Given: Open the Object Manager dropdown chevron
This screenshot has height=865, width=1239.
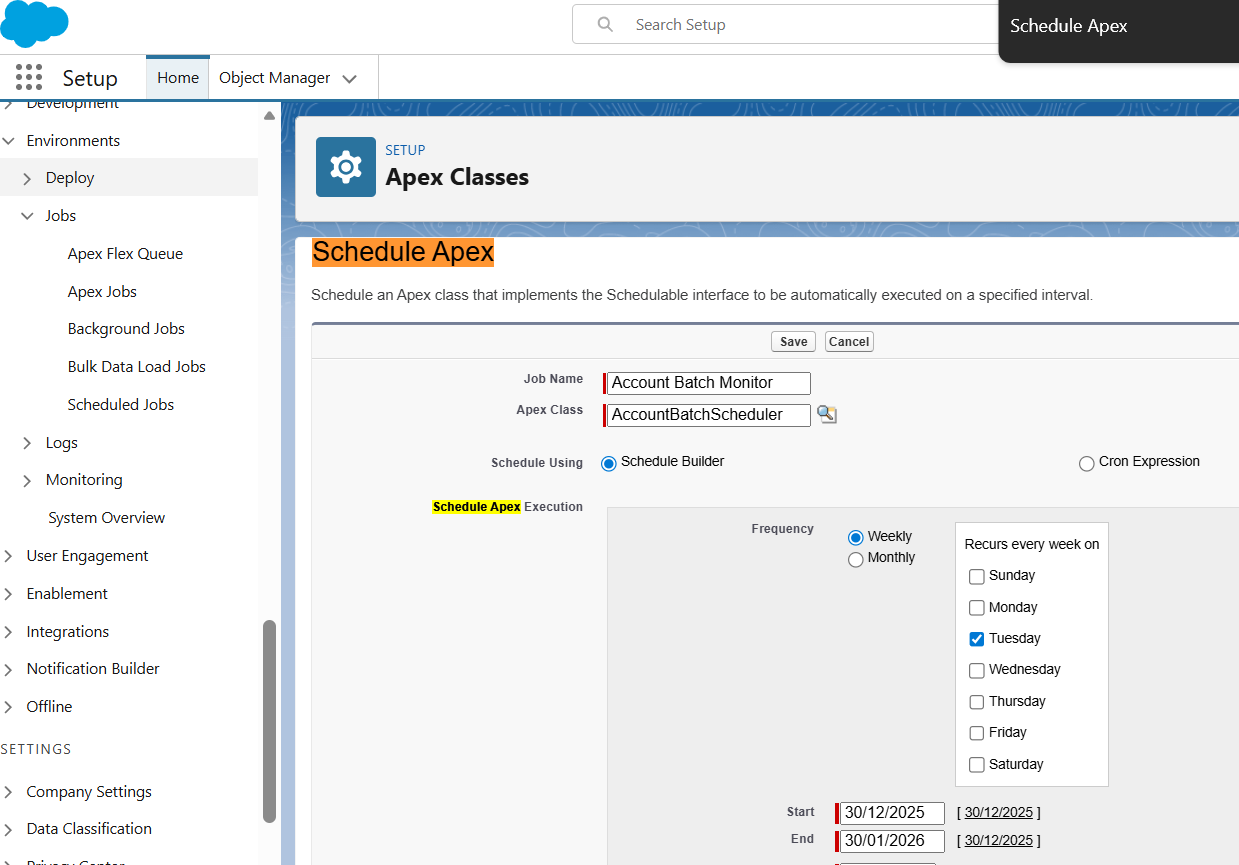Looking at the screenshot, I should [349, 79].
